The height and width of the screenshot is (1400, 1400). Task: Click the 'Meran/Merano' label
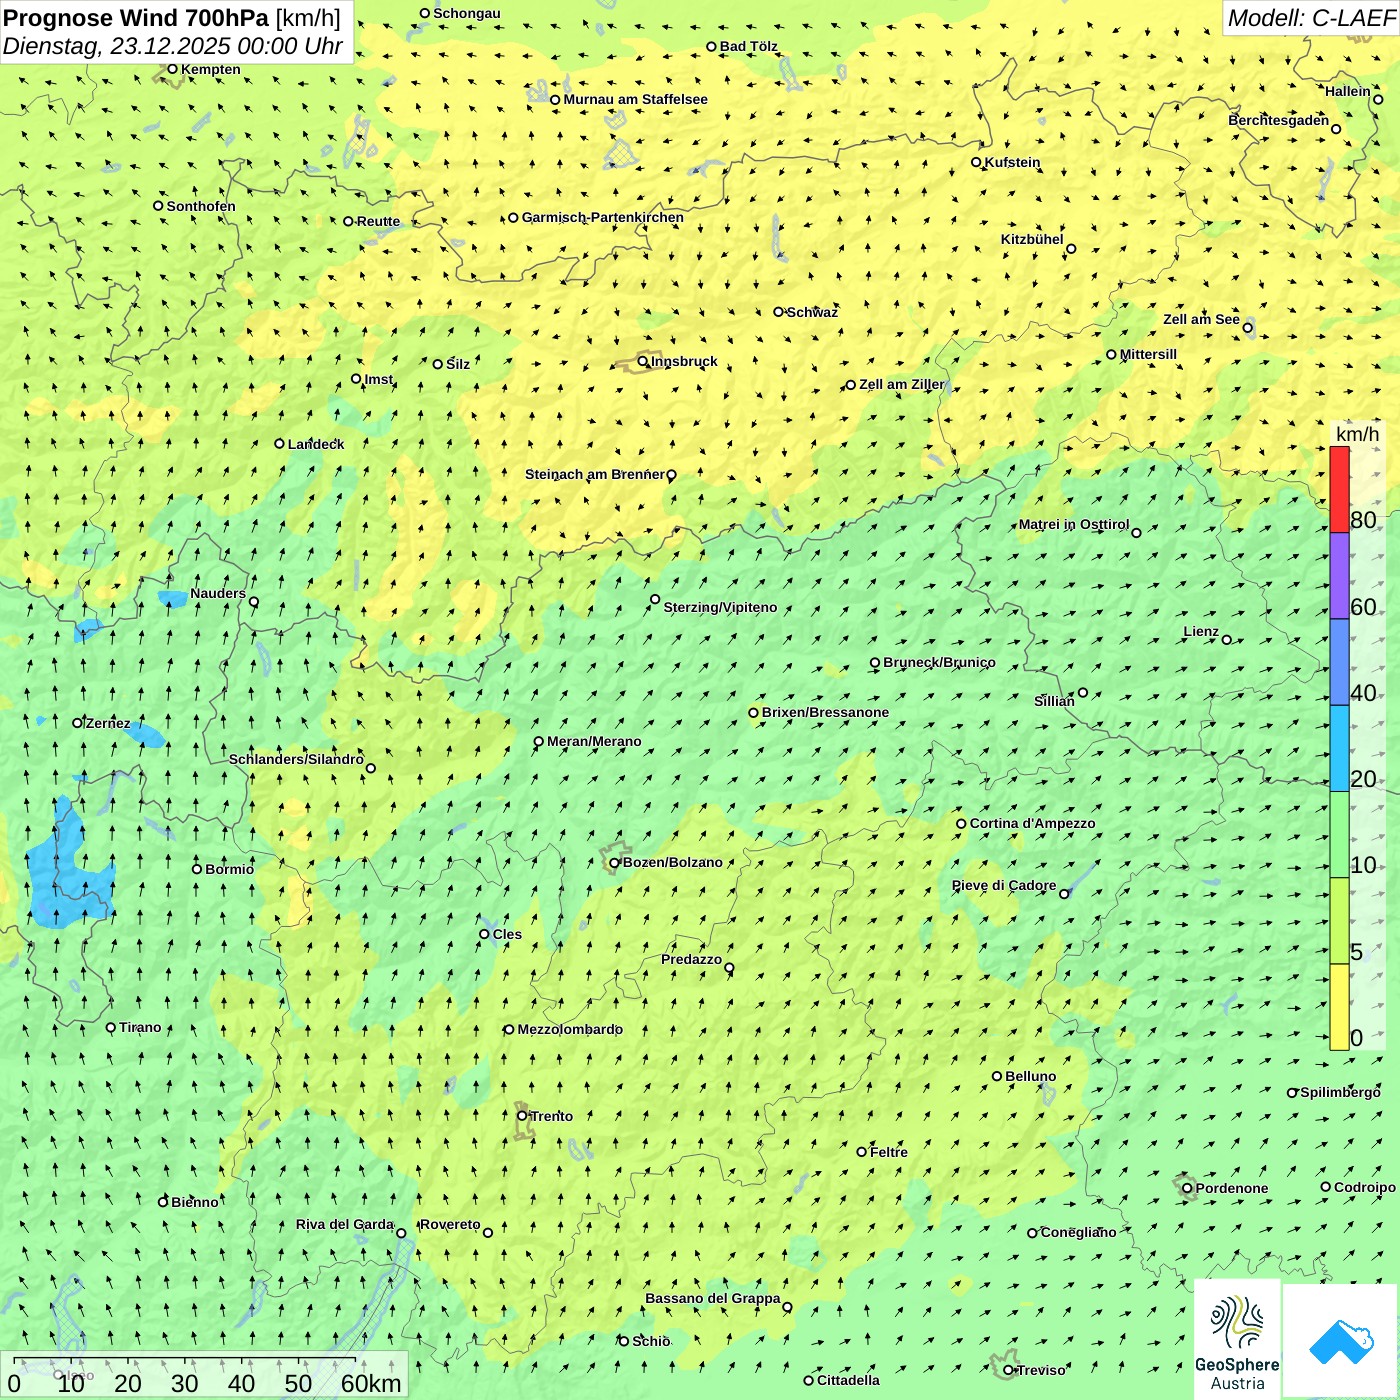[x=594, y=742]
